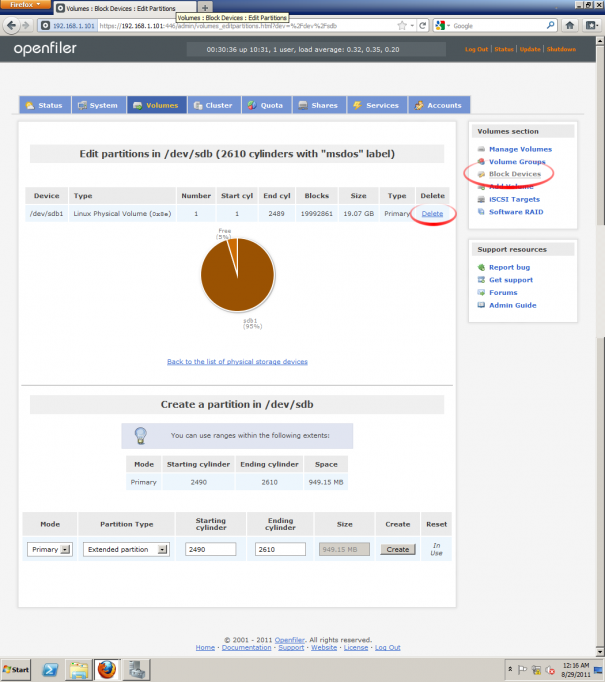Click the Create partition button
The height and width of the screenshot is (682, 605).
pos(398,549)
